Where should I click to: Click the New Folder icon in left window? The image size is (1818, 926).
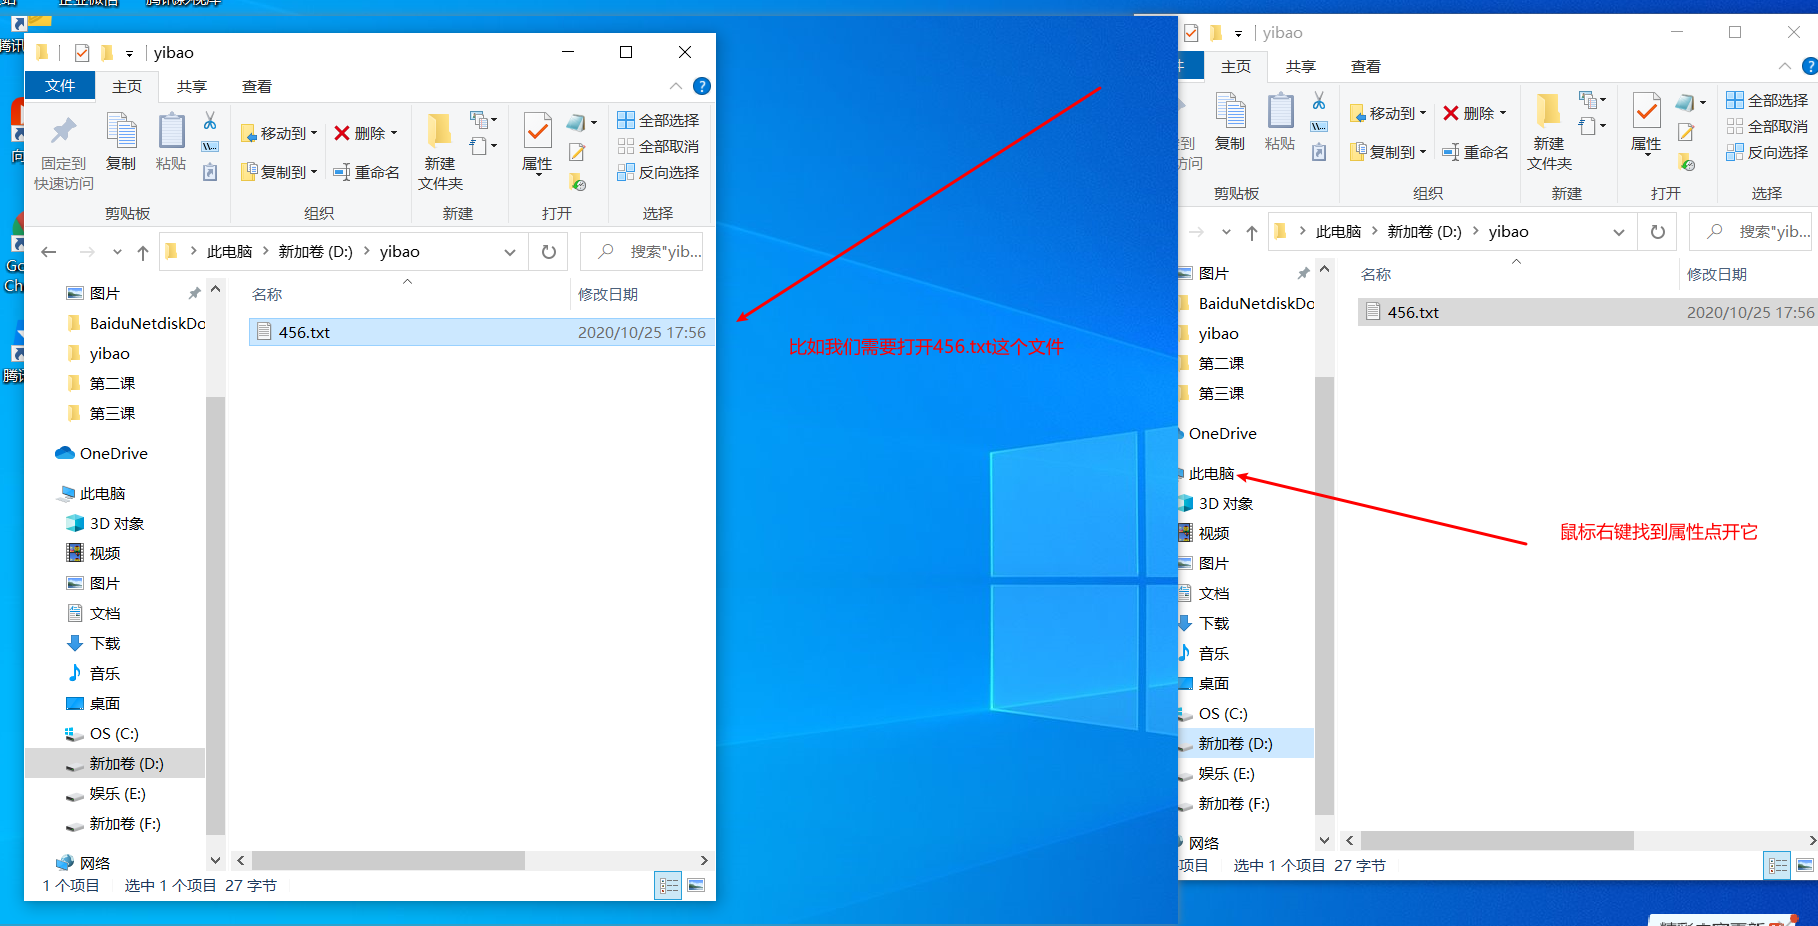[x=440, y=153]
